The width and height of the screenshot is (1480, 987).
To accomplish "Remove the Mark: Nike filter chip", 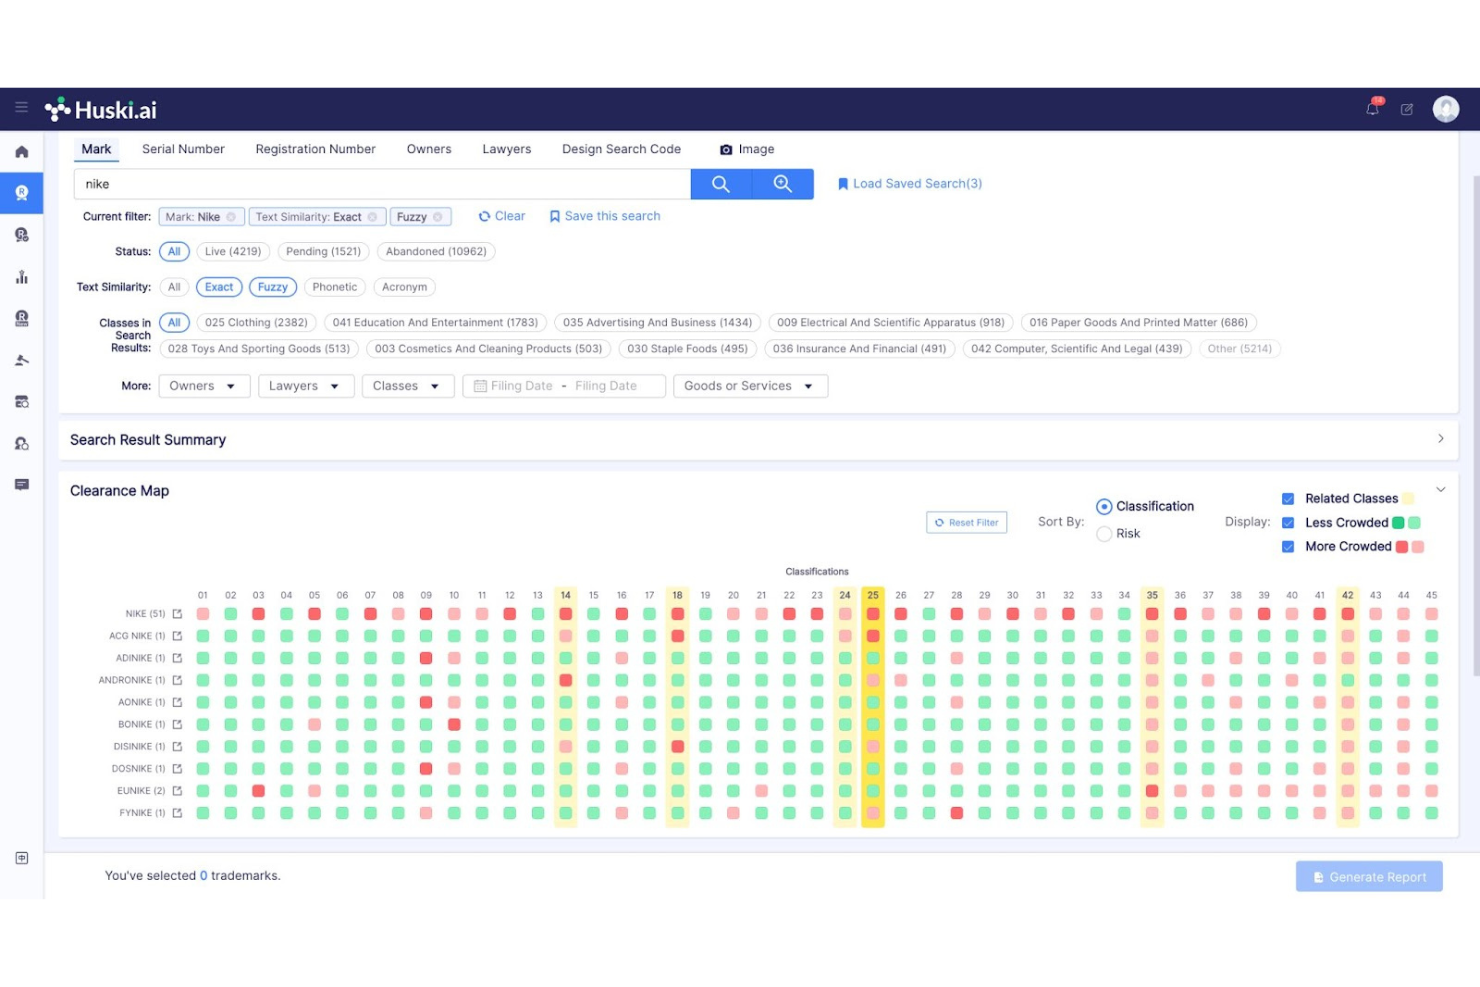I will 231,217.
